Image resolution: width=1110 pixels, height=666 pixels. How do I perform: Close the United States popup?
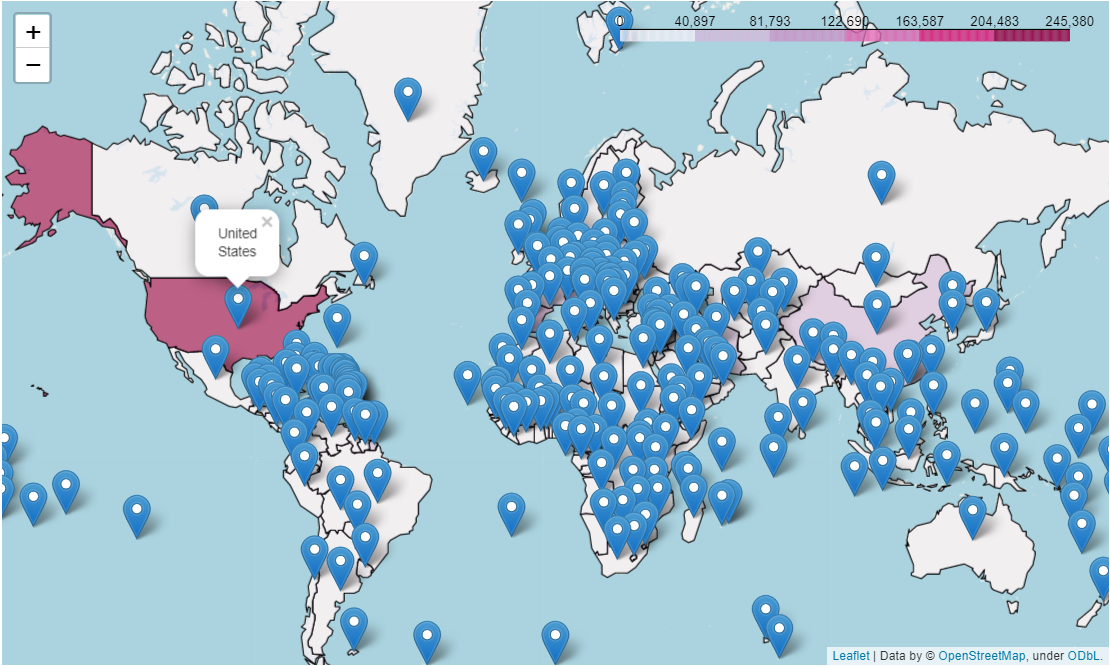coord(267,222)
